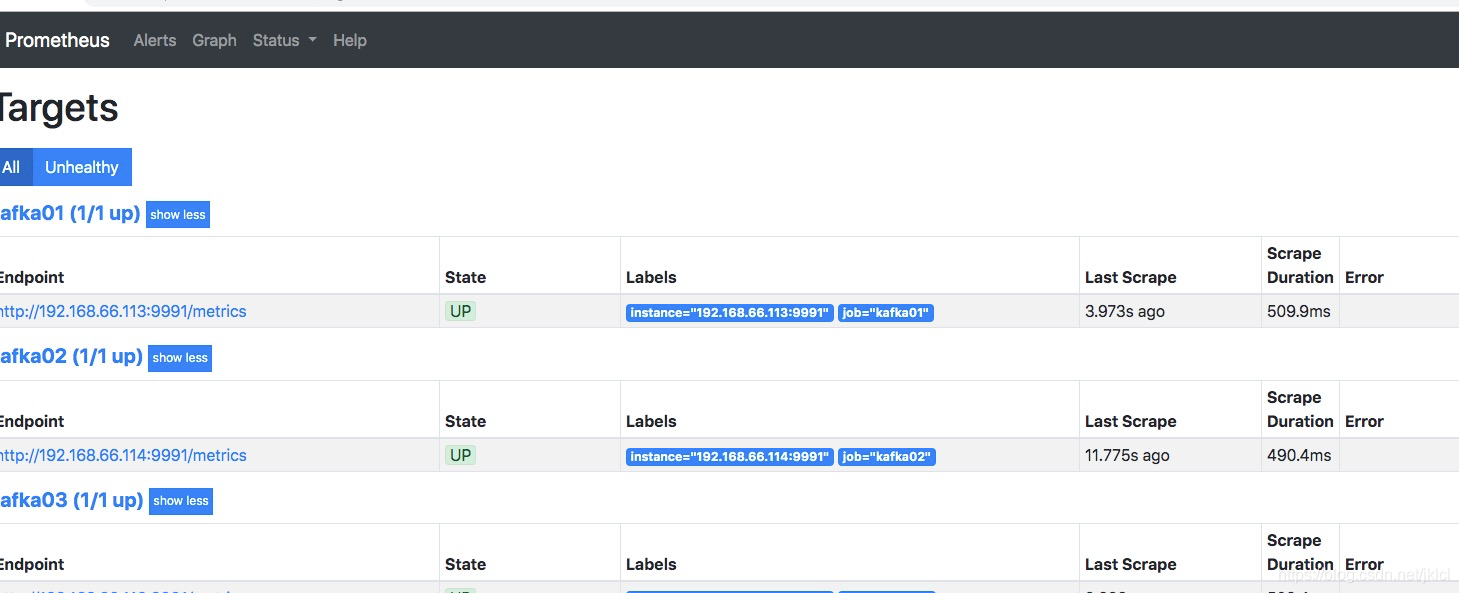This screenshot has width=1459, height=593.
Task: Open endpoint 192.168.66.114:9991 metrics link
Action: click(122, 455)
